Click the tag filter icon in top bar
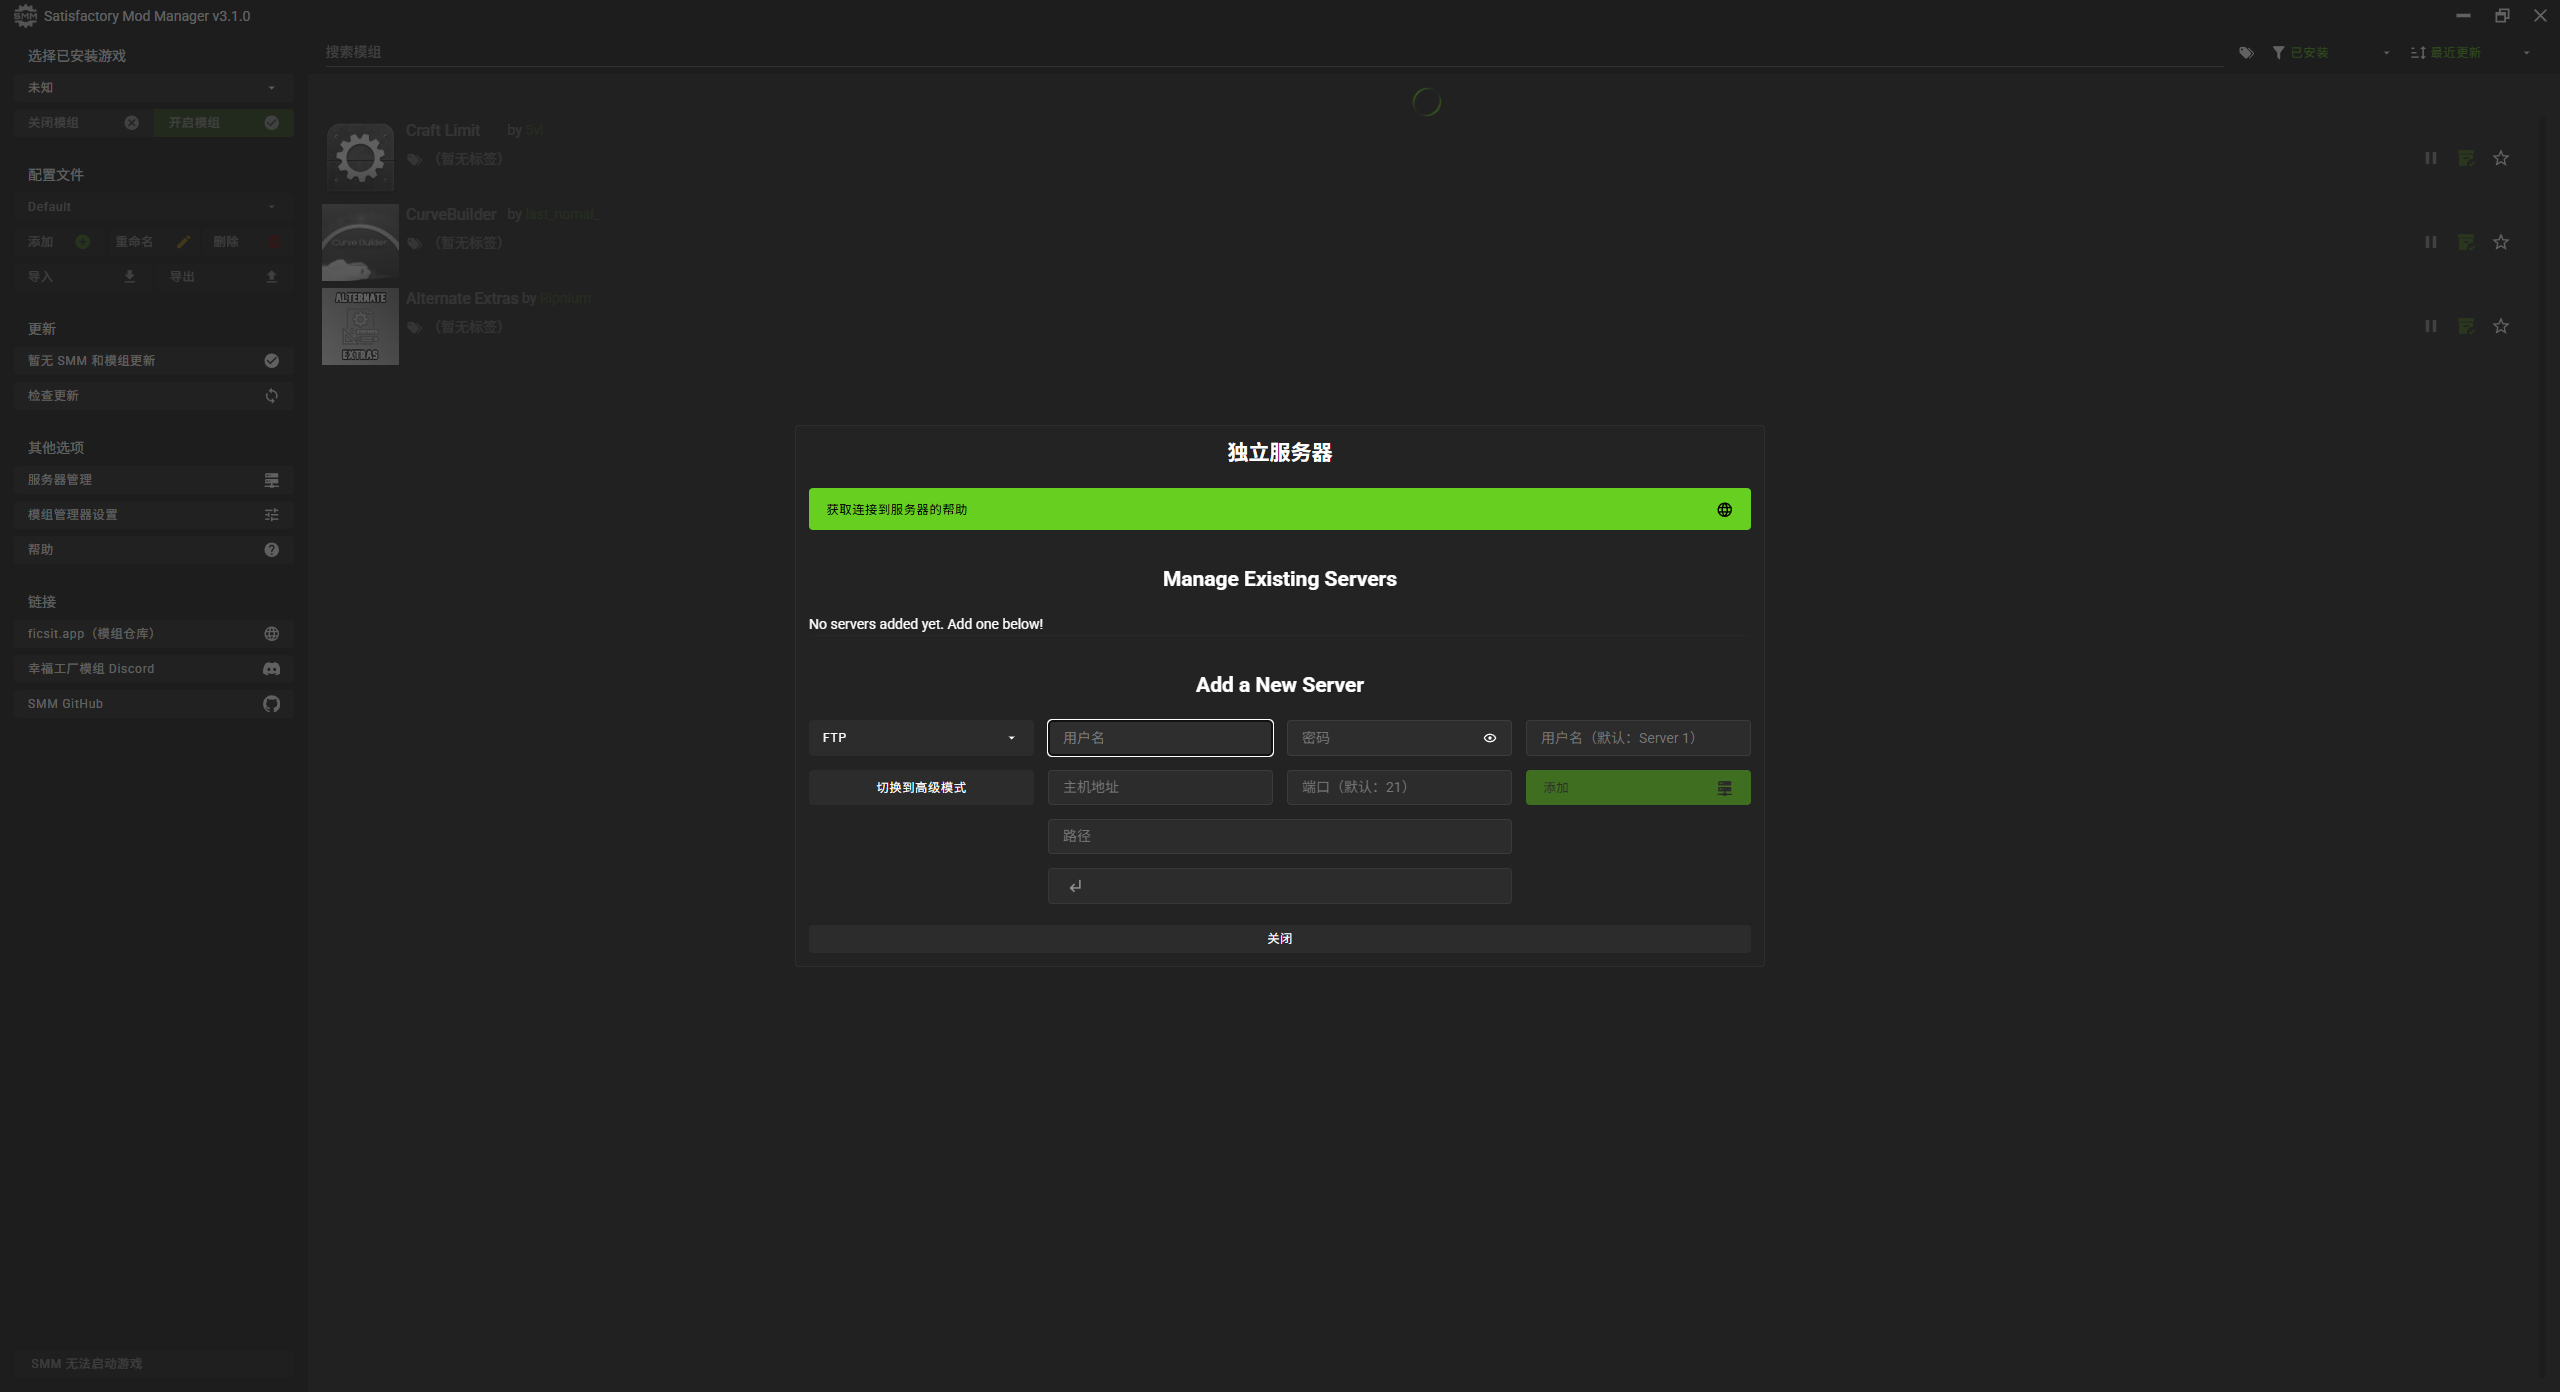The image size is (2560, 1392). 2246,53
